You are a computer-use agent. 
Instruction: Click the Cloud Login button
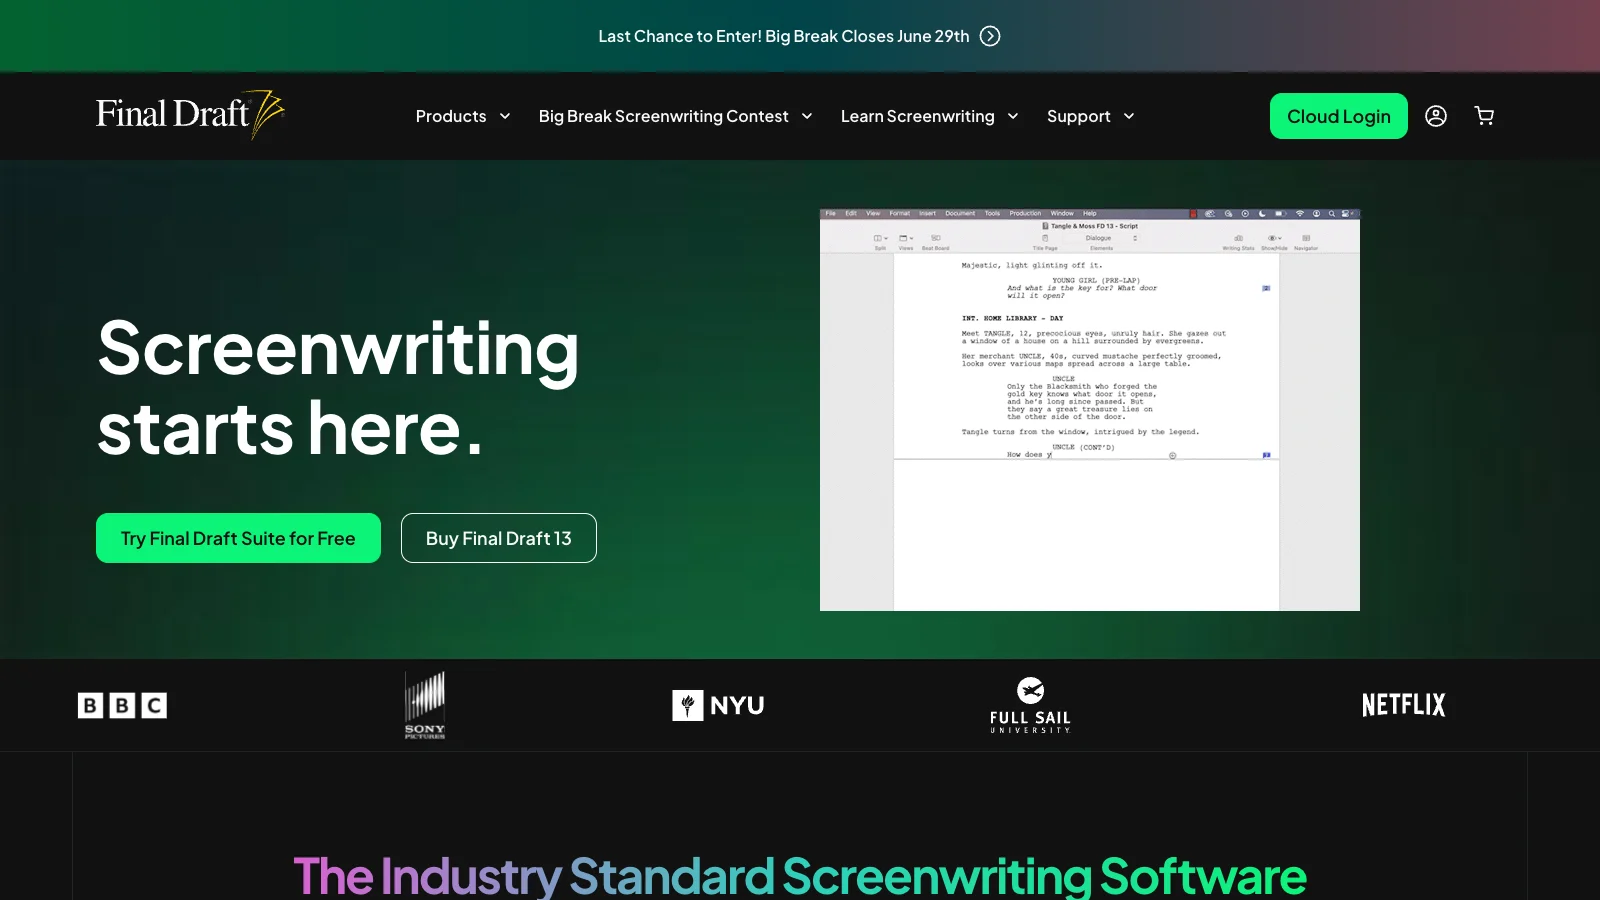pyautogui.click(x=1339, y=116)
